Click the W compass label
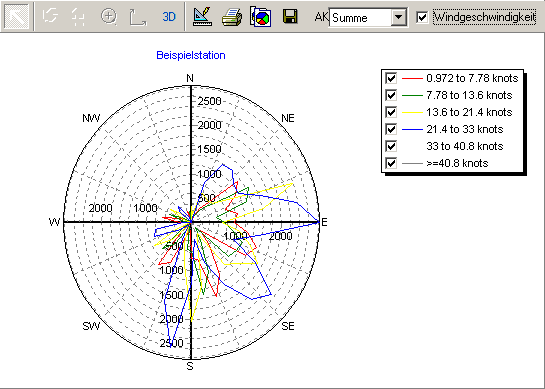 [55, 222]
